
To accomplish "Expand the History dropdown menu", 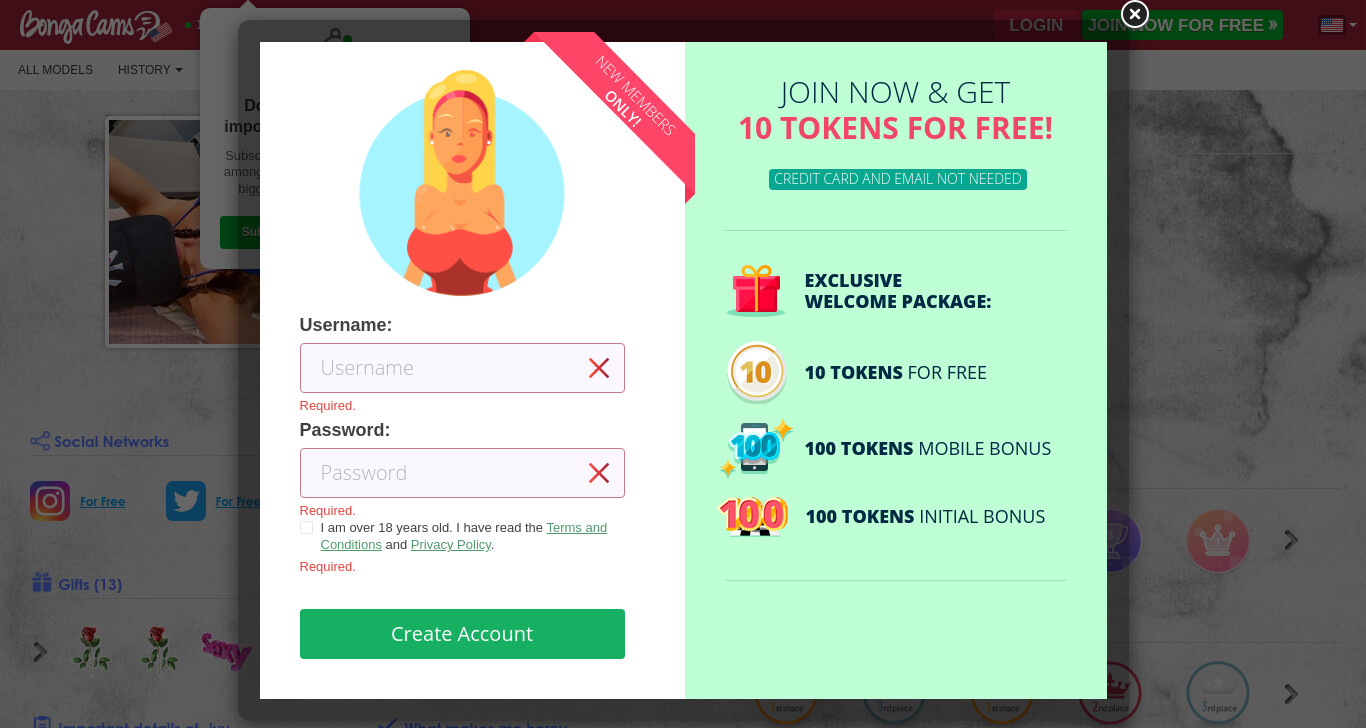I will (x=150, y=70).
